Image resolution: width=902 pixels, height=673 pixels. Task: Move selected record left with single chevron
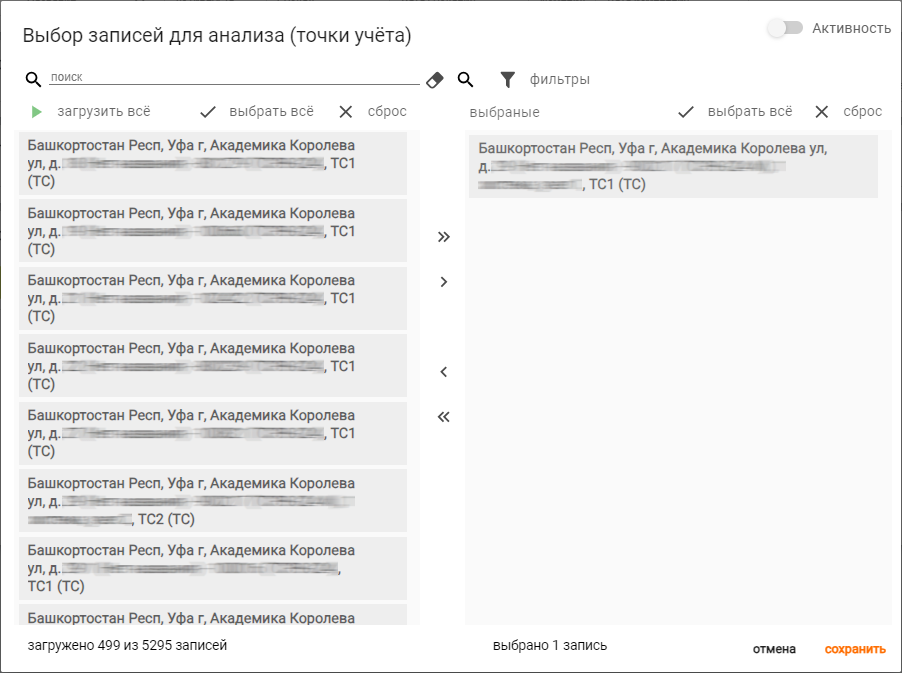coord(444,372)
